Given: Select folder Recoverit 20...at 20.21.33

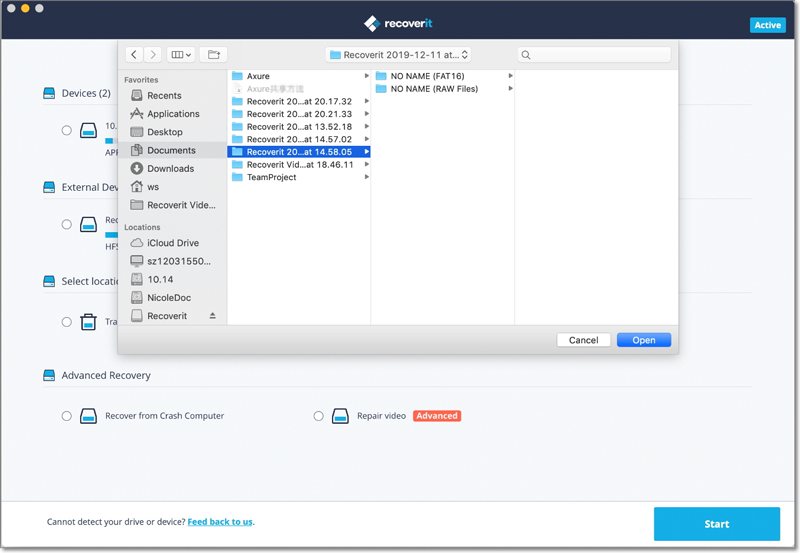Looking at the screenshot, I should 299,114.
